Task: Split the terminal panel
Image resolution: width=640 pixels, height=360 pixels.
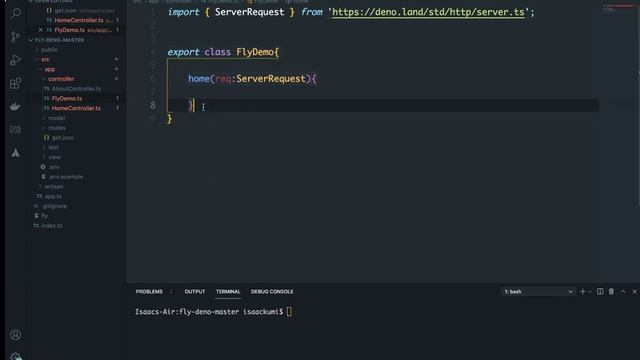Action: point(600,291)
